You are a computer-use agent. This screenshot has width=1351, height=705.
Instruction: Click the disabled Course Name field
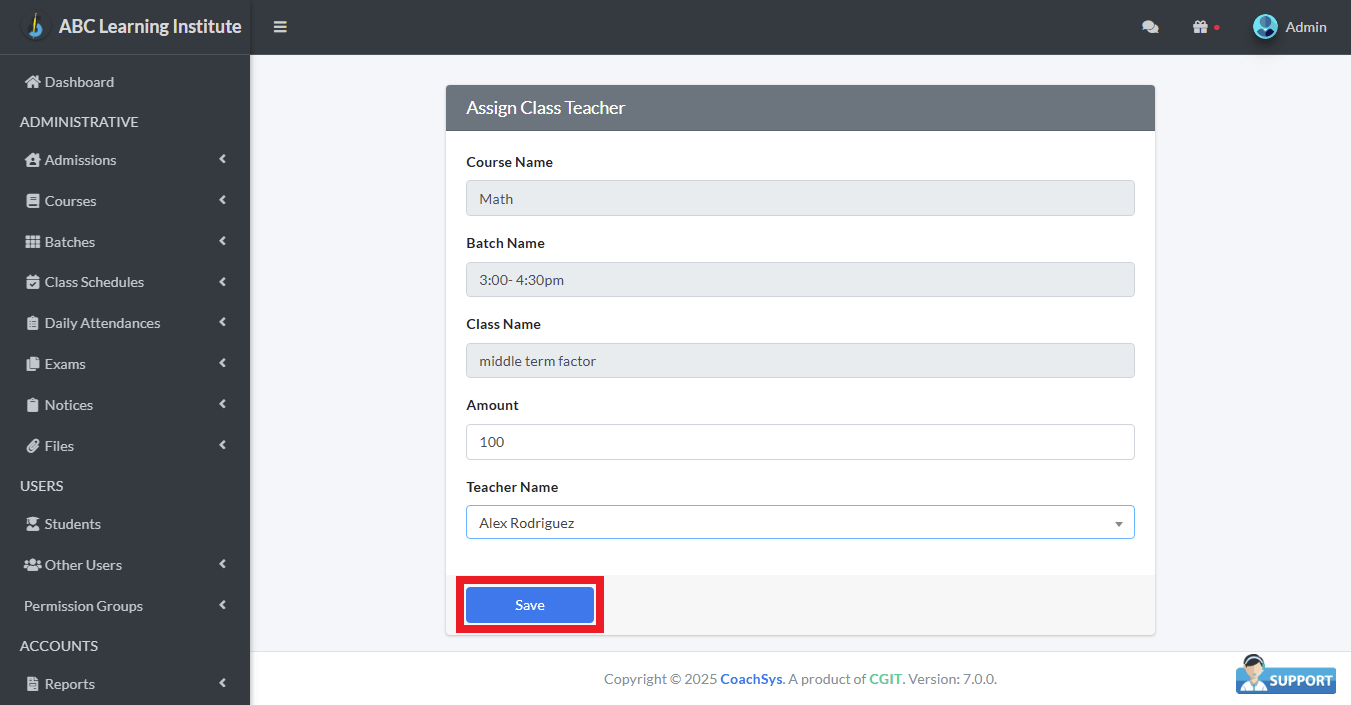point(800,198)
